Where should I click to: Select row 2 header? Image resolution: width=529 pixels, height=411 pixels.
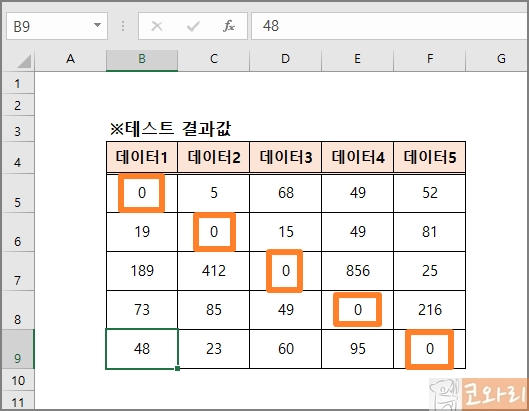[x=18, y=105]
